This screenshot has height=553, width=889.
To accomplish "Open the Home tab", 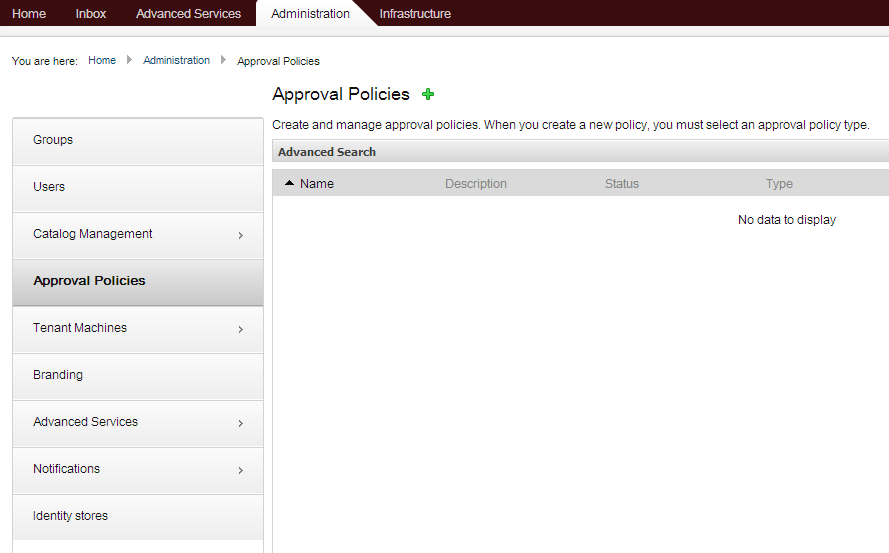I will pyautogui.click(x=29, y=14).
